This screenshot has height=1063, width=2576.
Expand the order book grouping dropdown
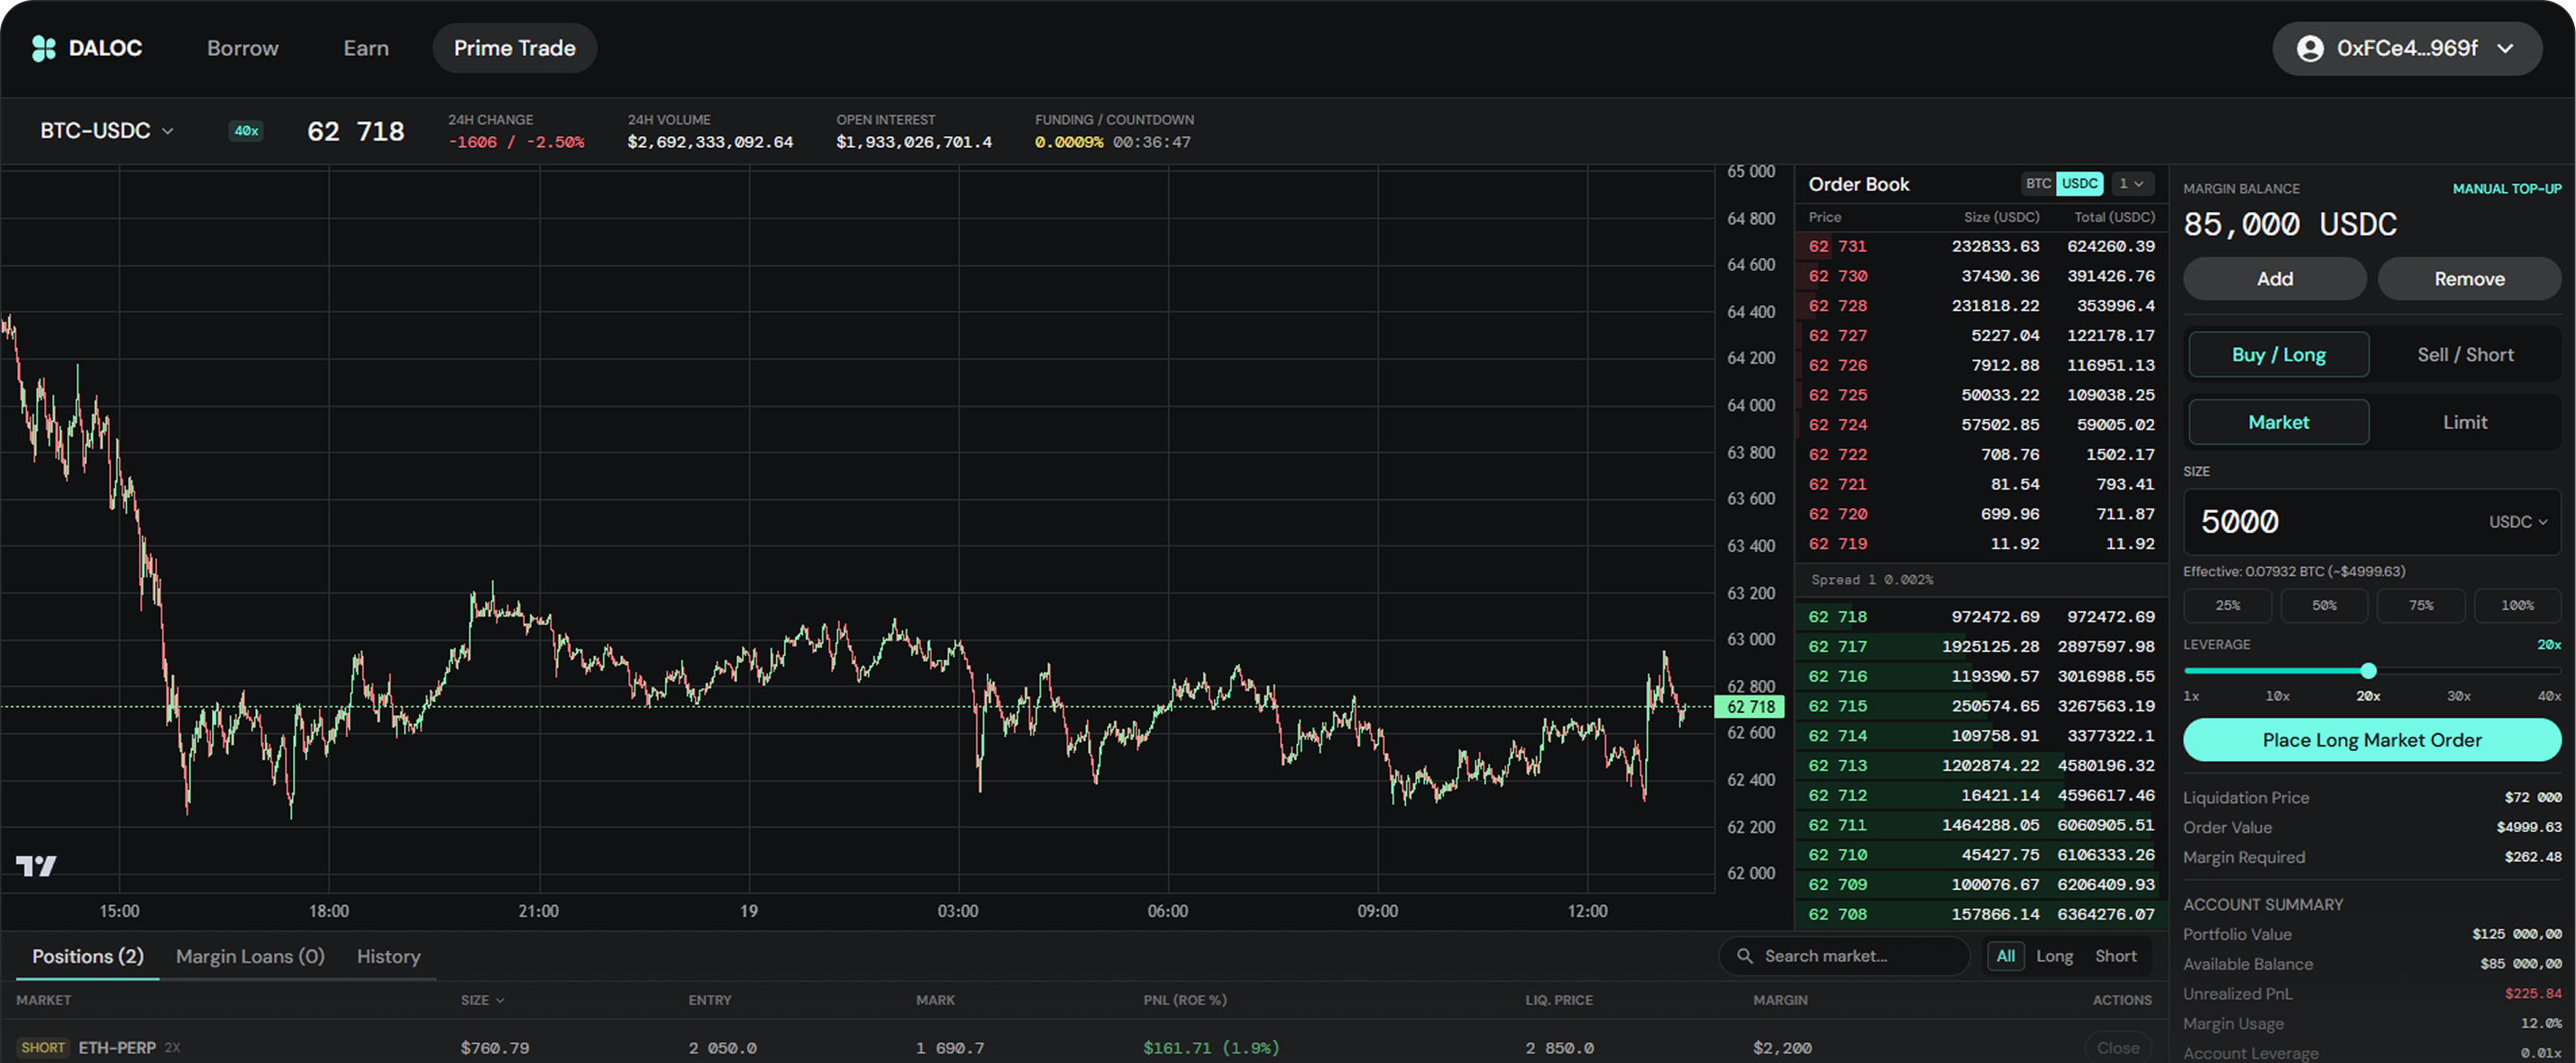(x=2131, y=184)
